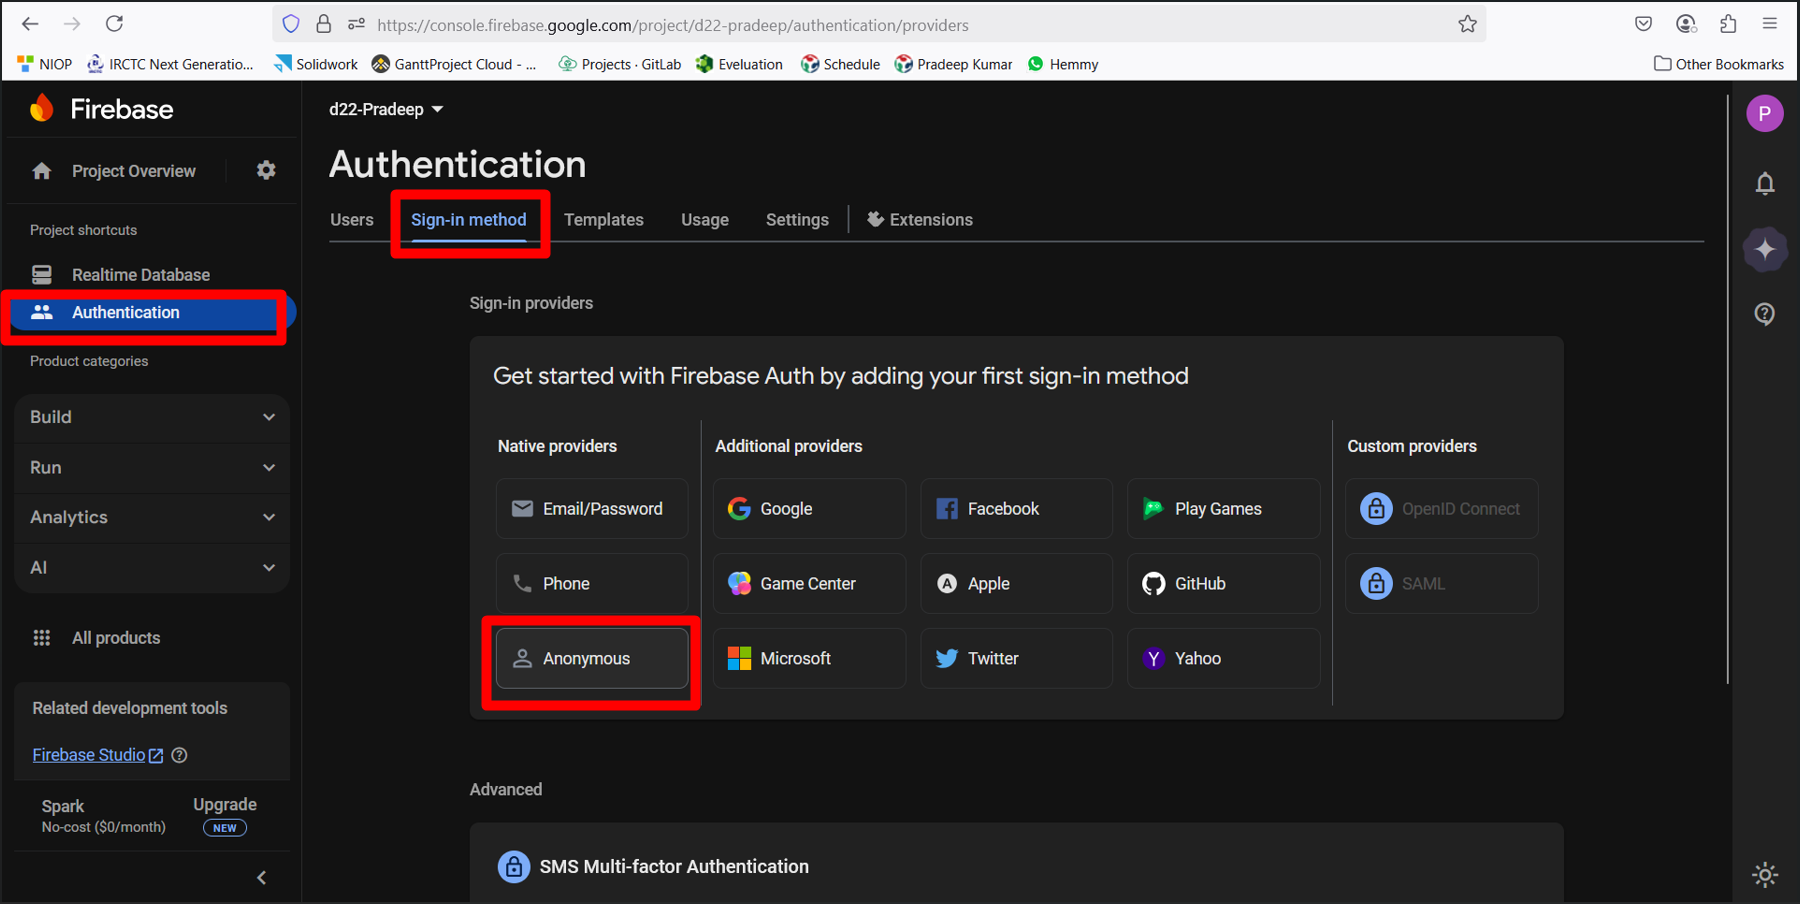1800x904 pixels.
Task: Expand the Analytics category
Action: (x=152, y=517)
